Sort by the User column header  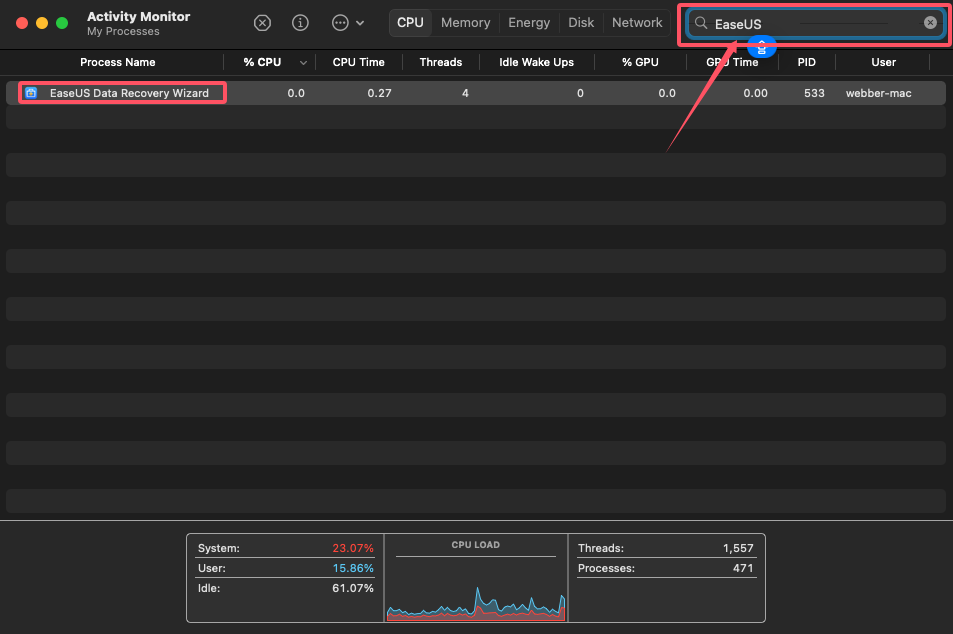point(883,62)
